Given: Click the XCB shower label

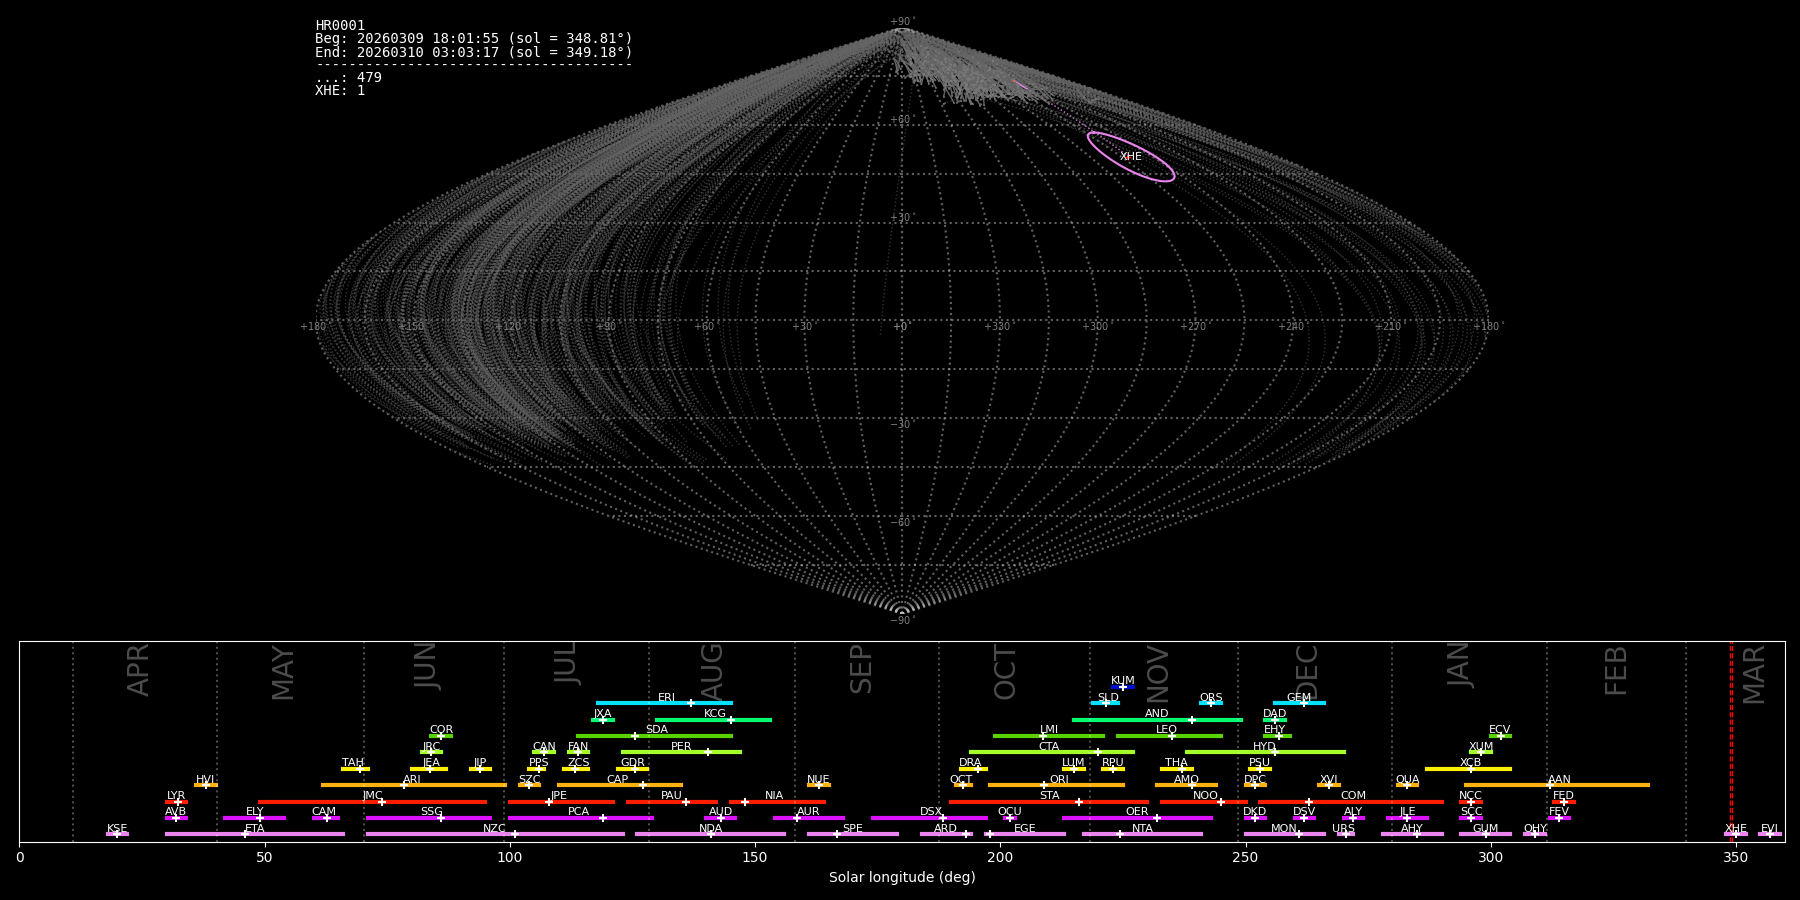Looking at the screenshot, I should tap(1470, 763).
